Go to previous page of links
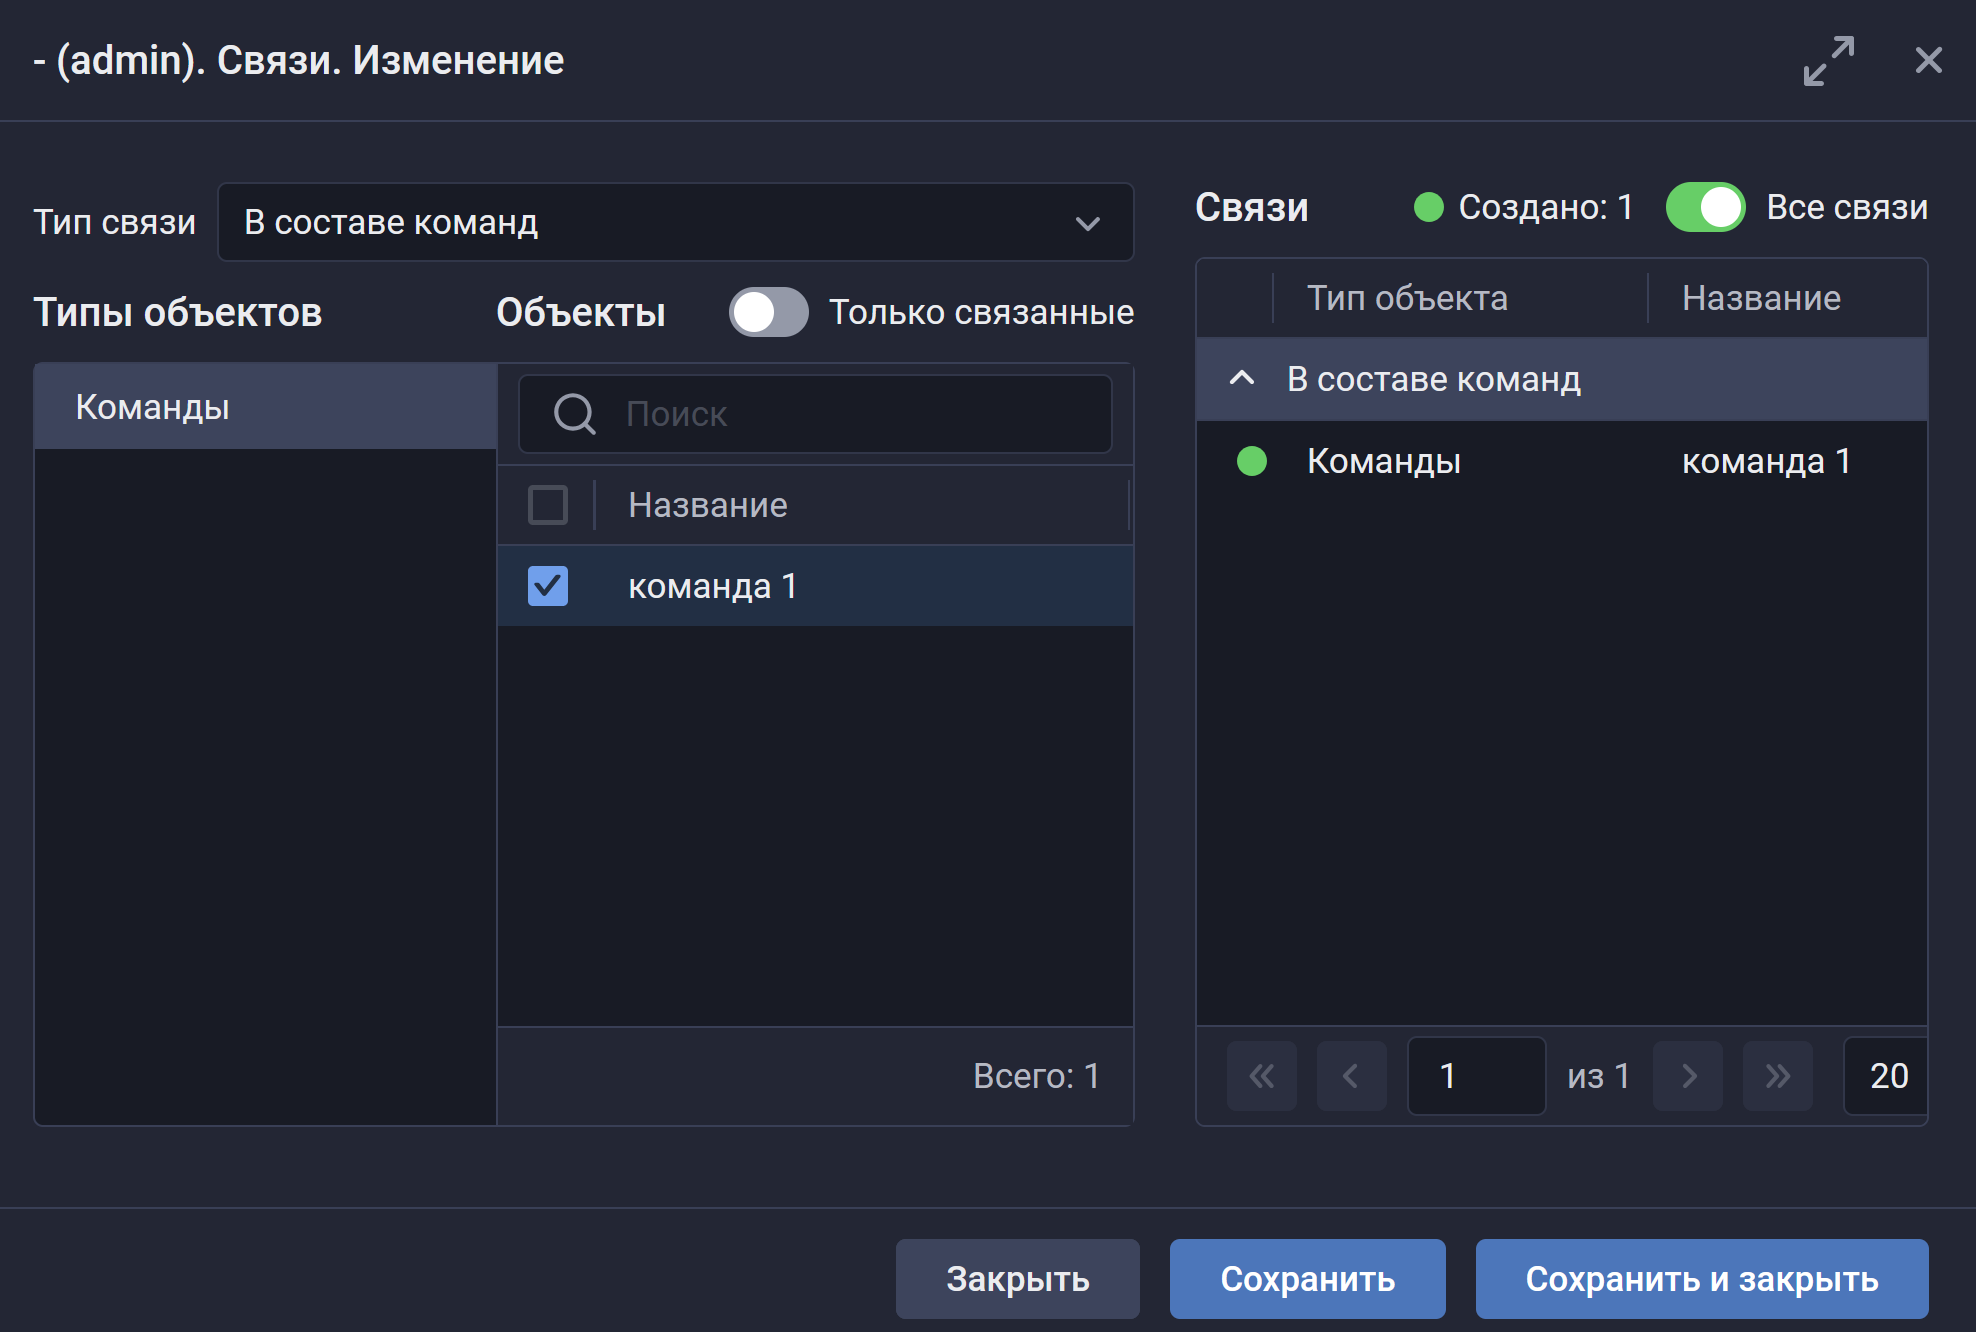The width and height of the screenshot is (1976, 1332). (1351, 1076)
